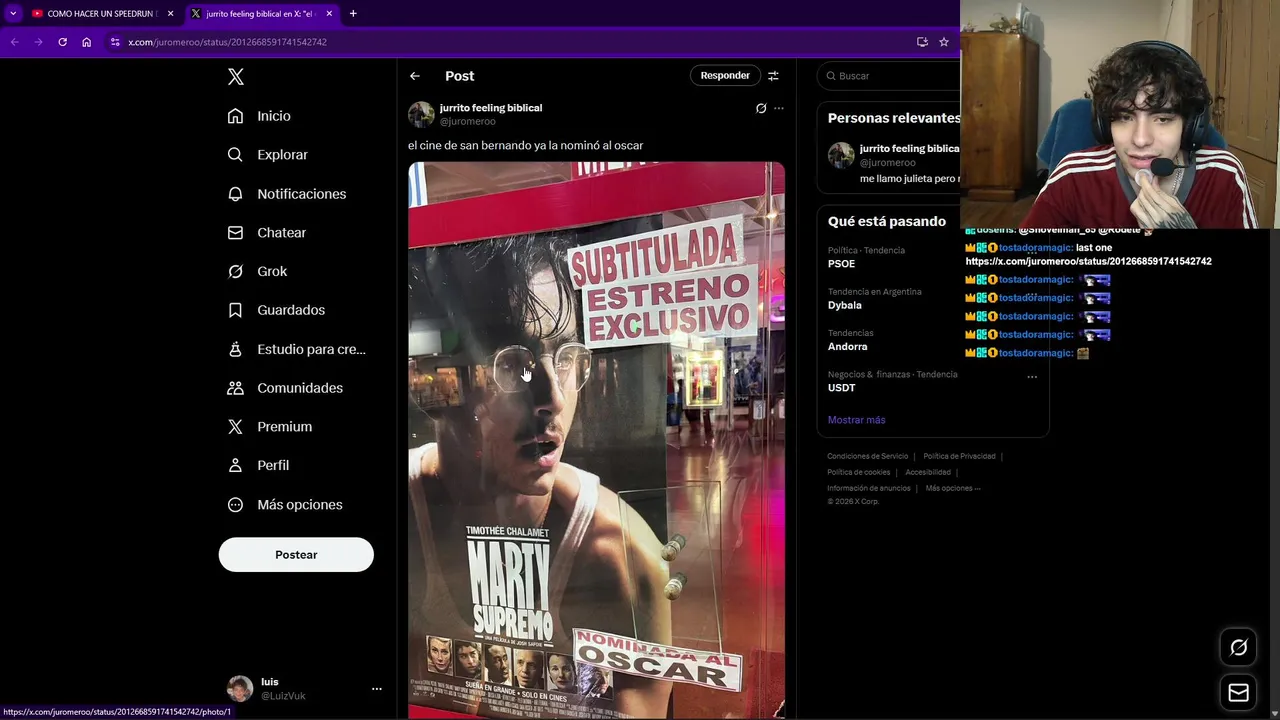Open the X logo home icon
This screenshot has width=1280, height=720.
(236, 77)
